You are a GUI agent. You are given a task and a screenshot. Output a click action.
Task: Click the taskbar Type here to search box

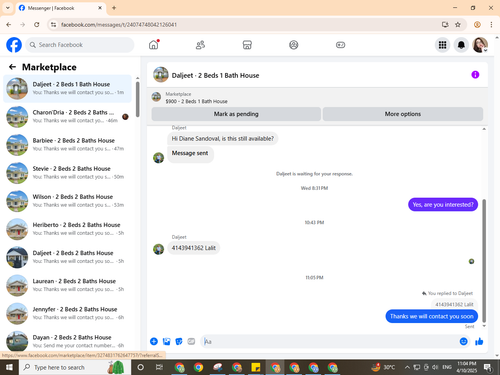[75, 367]
